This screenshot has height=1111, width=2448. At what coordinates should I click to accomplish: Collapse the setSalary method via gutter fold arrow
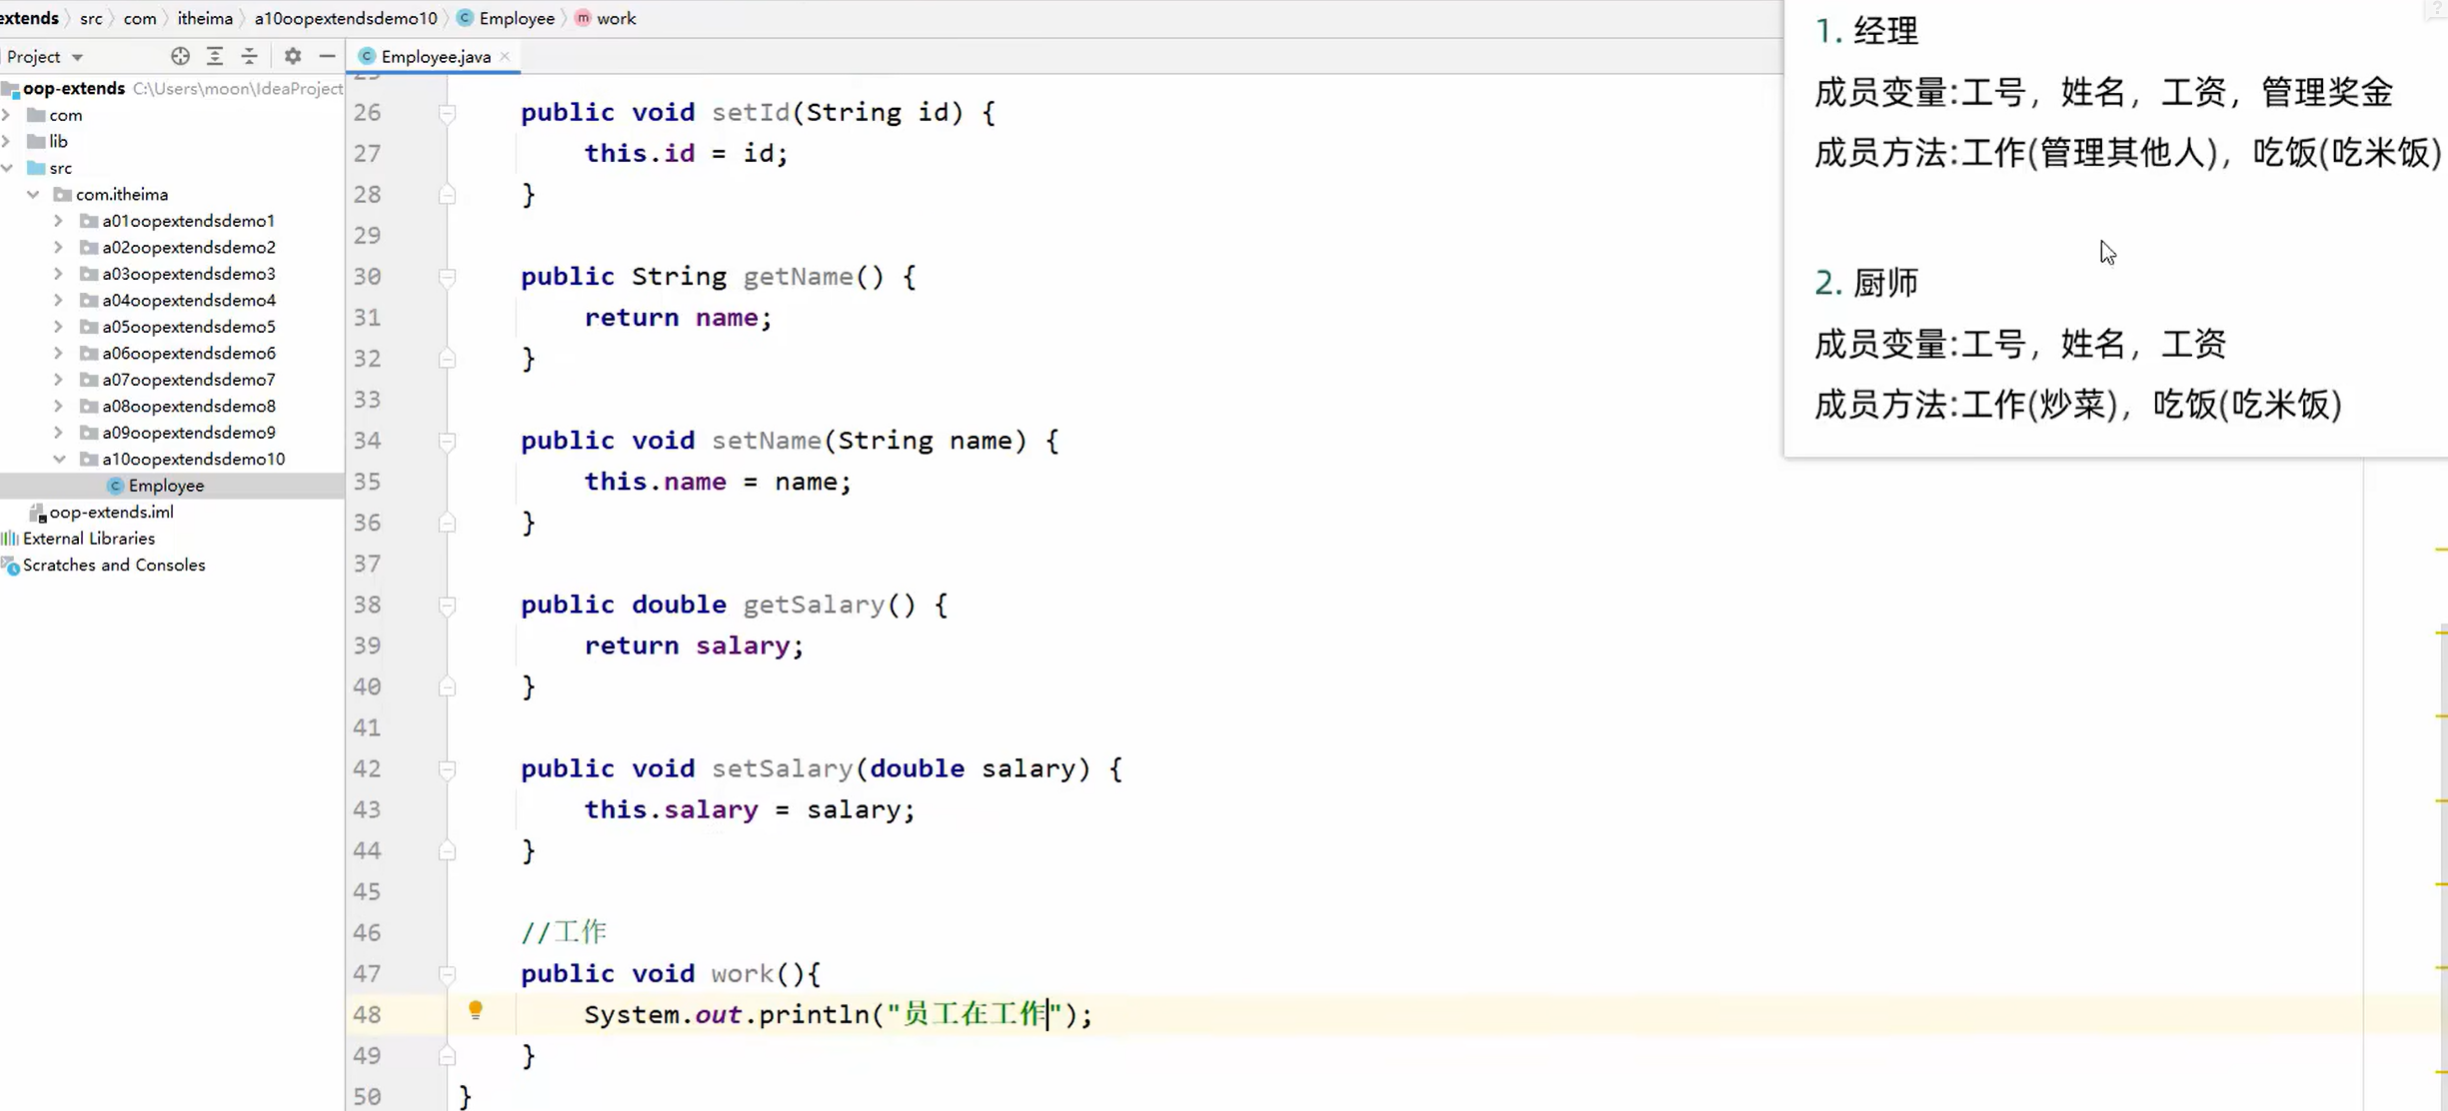point(447,768)
